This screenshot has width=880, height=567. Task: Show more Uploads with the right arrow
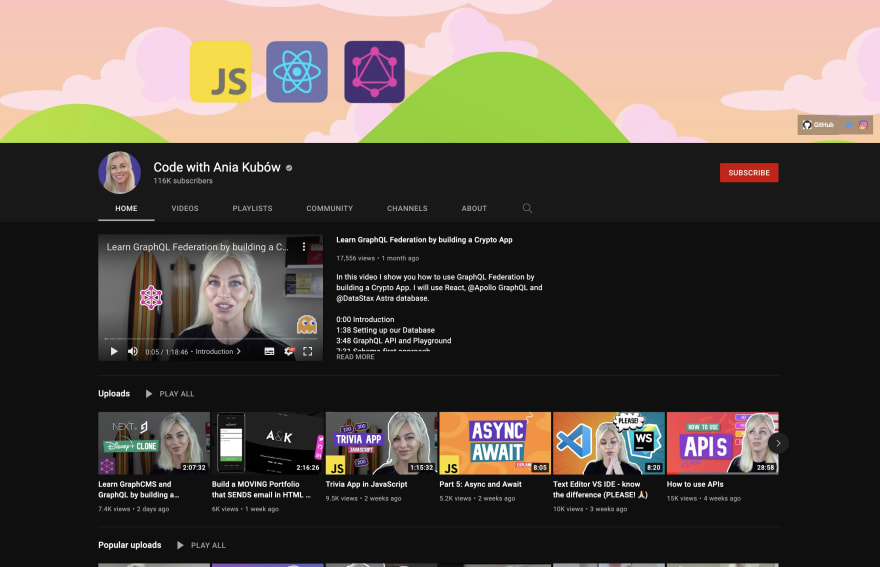click(778, 443)
